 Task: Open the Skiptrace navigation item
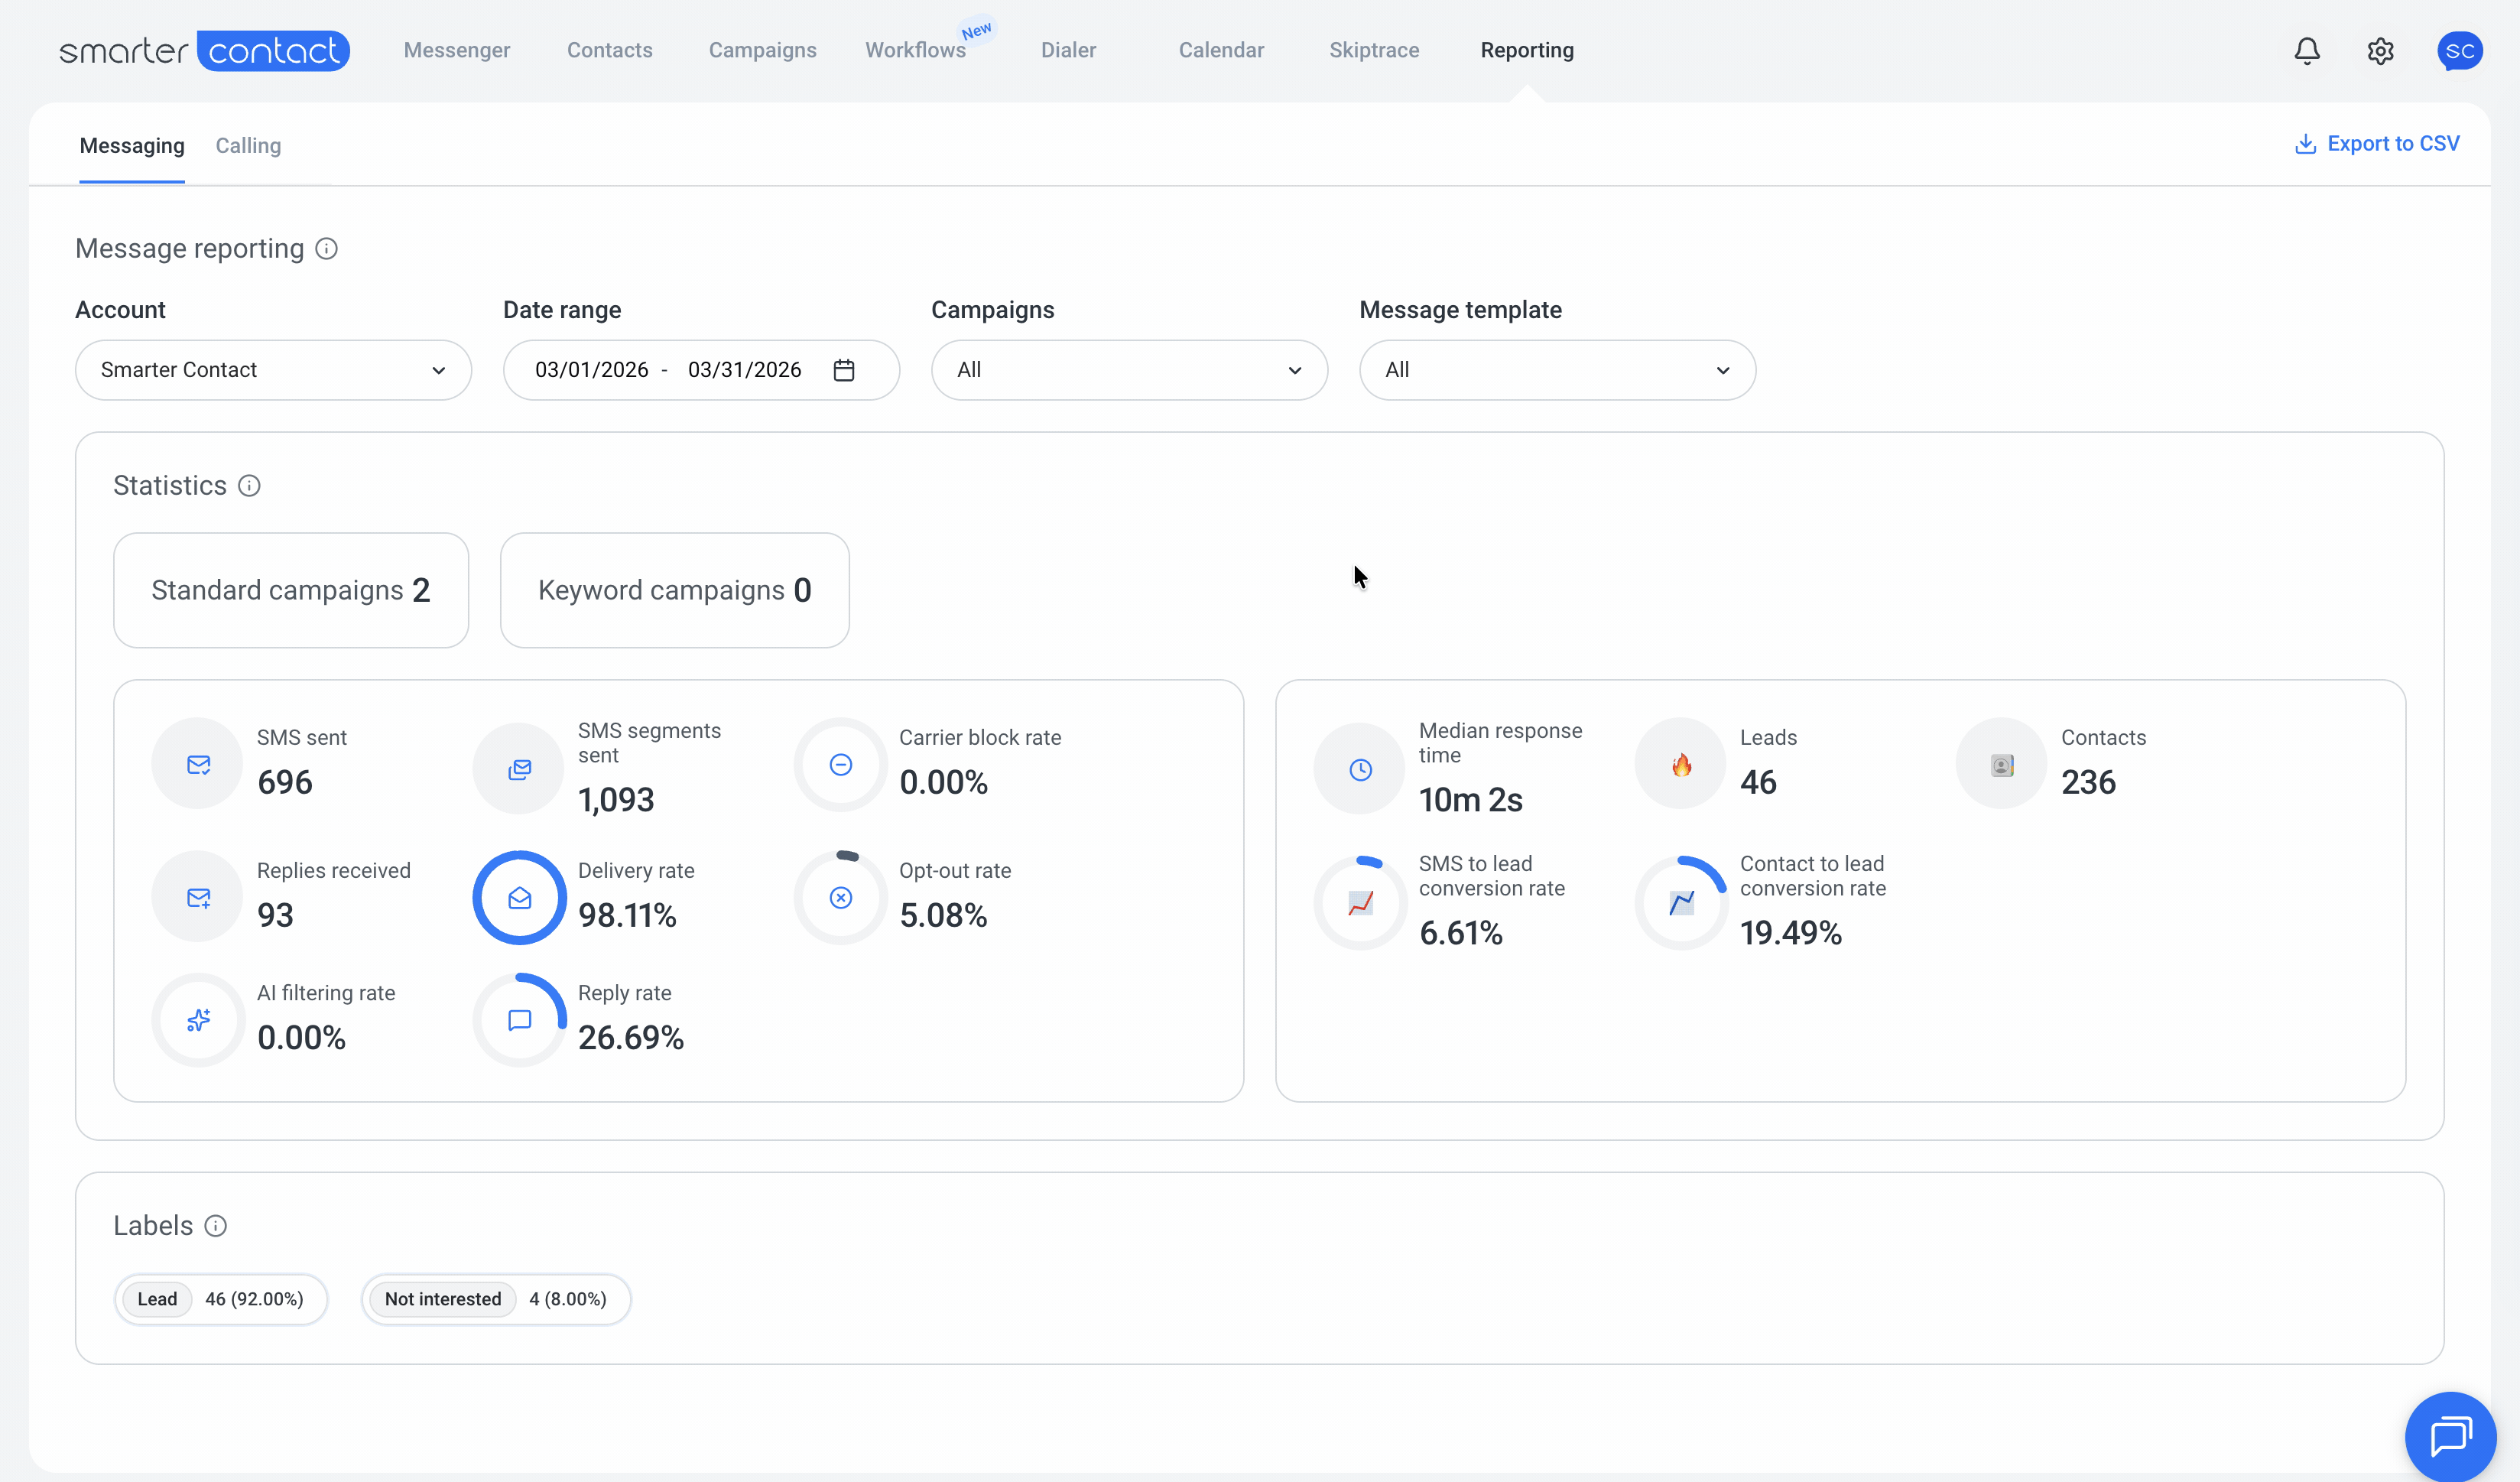pyautogui.click(x=1374, y=50)
